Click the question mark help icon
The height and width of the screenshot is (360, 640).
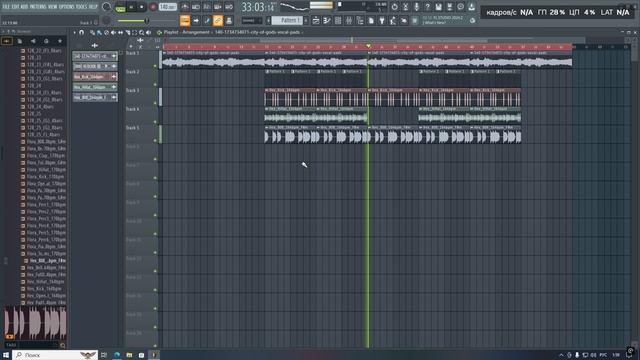[x=427, y=7]
